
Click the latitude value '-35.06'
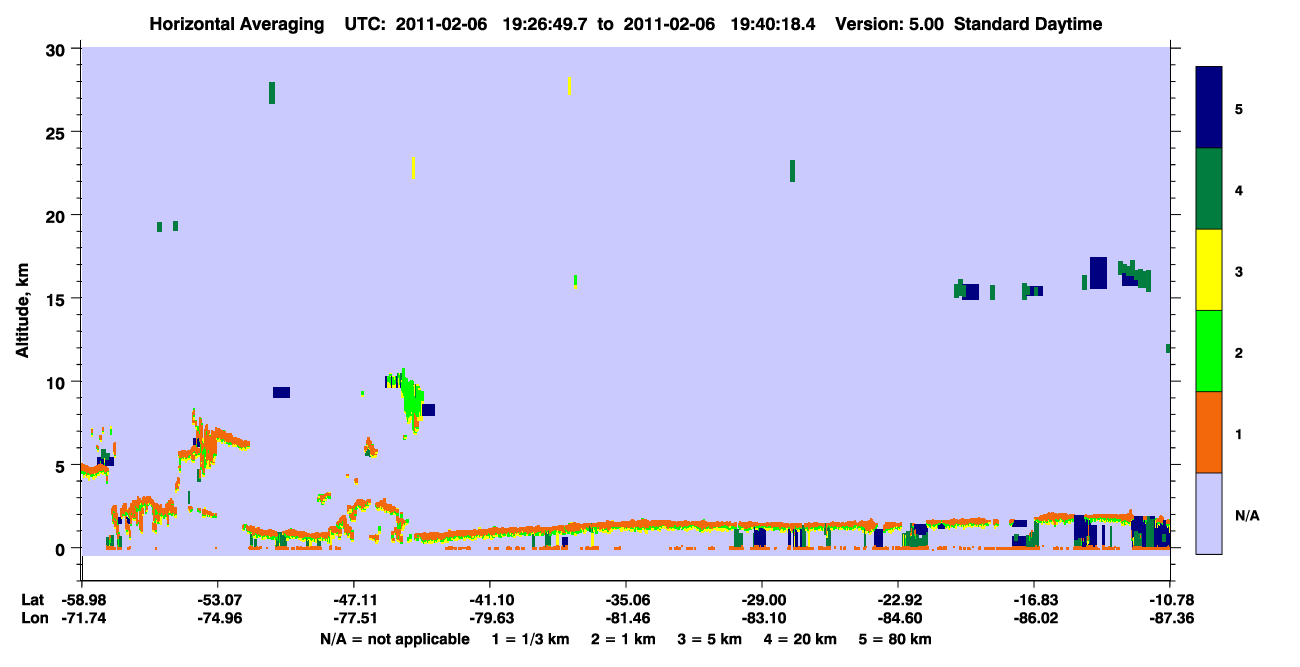pyautogui.click(x=626, y=600)
